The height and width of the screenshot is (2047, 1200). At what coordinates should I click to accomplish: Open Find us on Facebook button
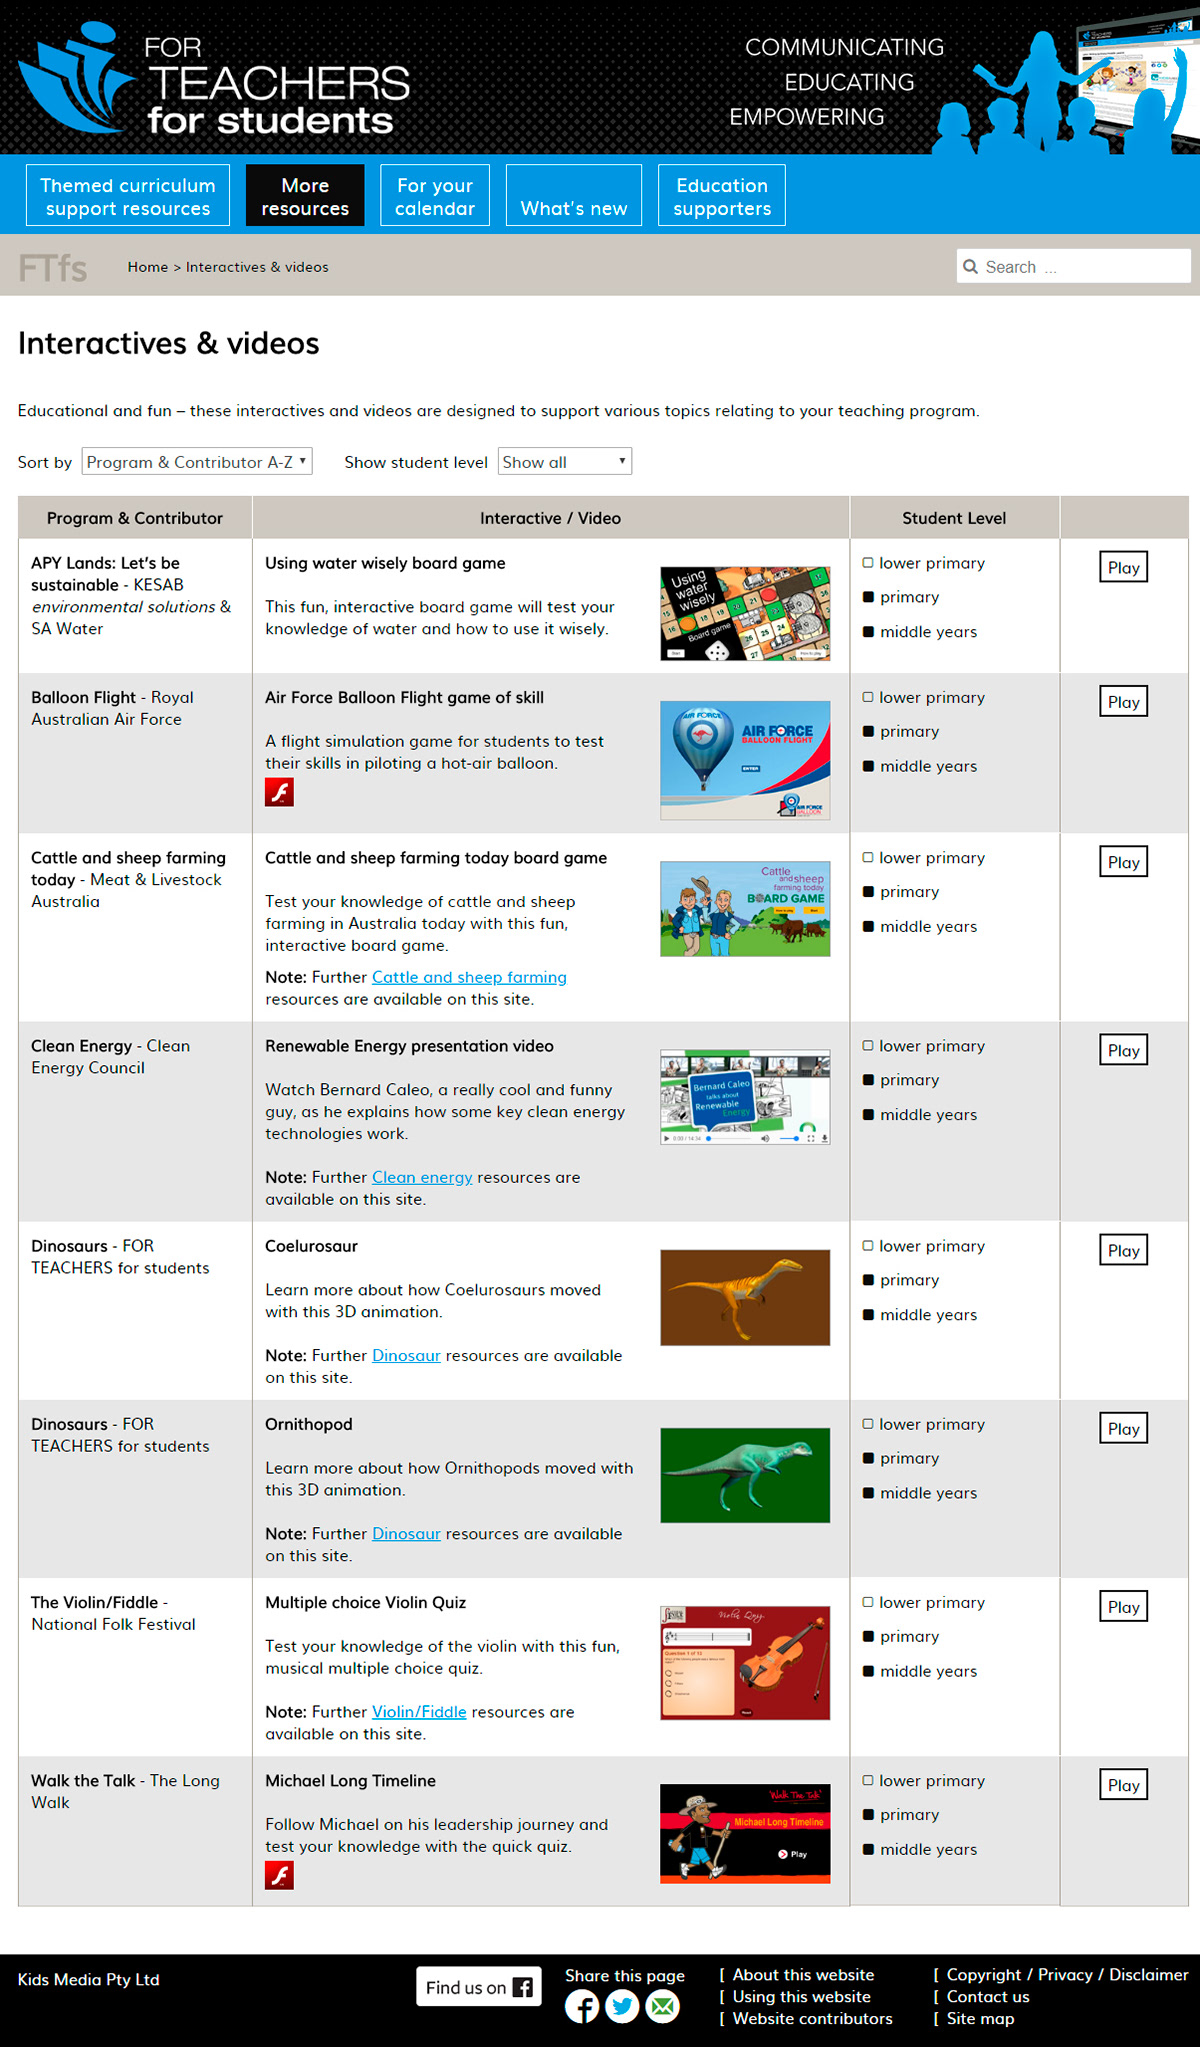click(479, 1987)
